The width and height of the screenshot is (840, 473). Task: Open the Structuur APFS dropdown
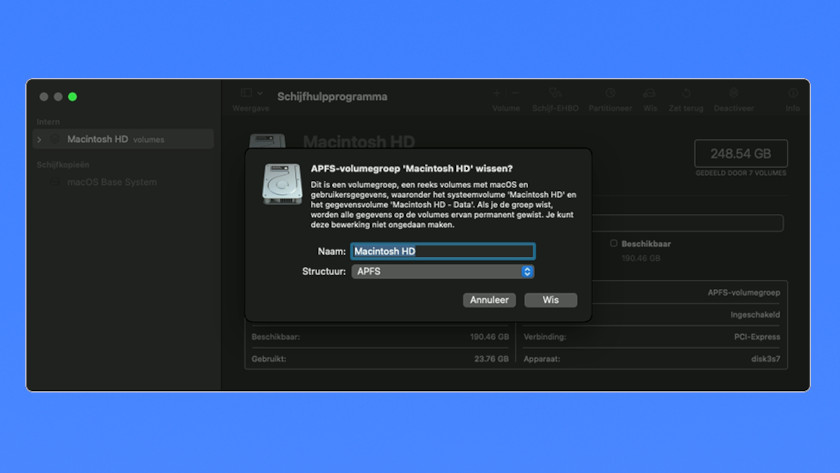pos(442,272)
